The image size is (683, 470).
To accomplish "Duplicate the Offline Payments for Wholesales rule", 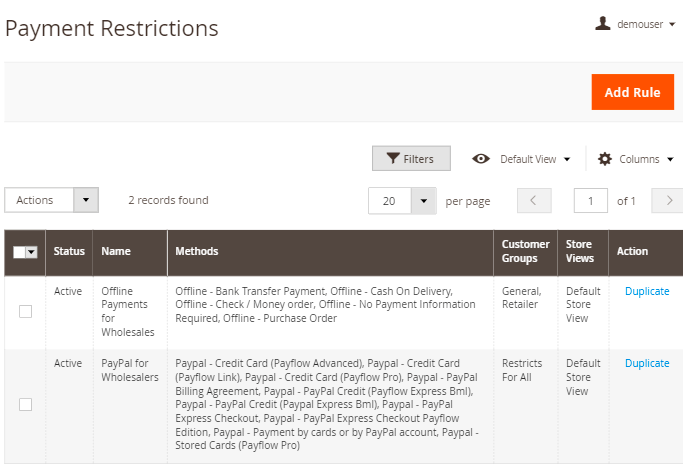I will tap(646, 292).
